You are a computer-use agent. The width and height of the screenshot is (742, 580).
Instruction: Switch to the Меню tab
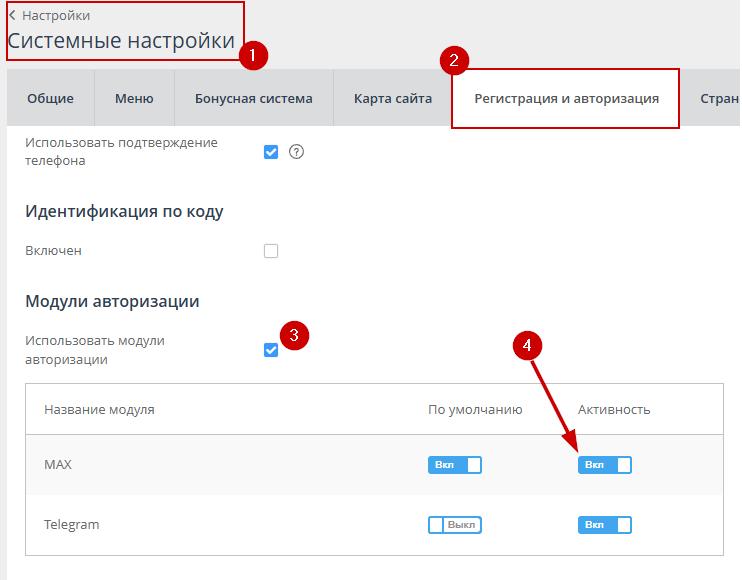pos(134,98)
